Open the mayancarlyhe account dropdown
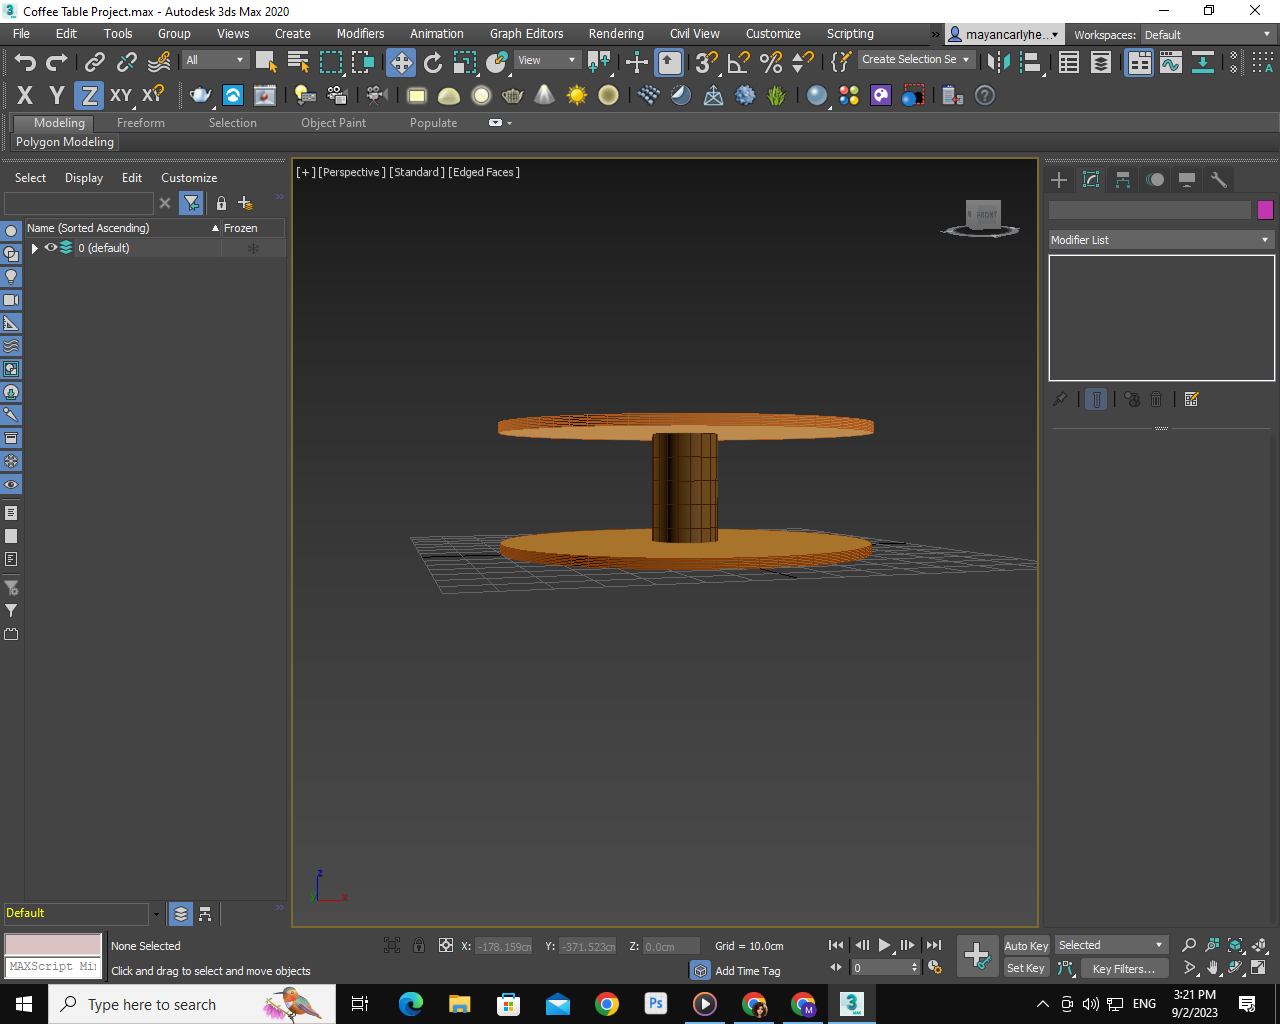Image resolution: width=1280 pixels, height=1024 pixels. [1004, 35]
